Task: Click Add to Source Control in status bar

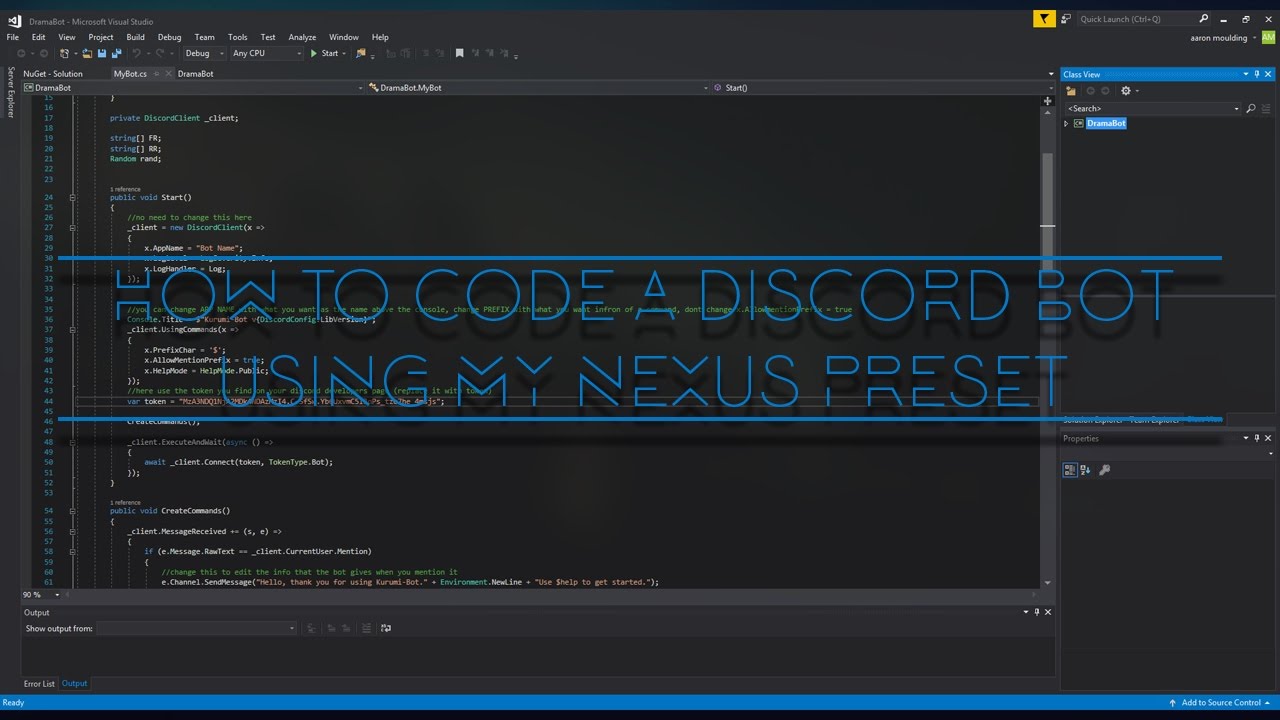Action: pyautogui.click(x=1221, y=703)
